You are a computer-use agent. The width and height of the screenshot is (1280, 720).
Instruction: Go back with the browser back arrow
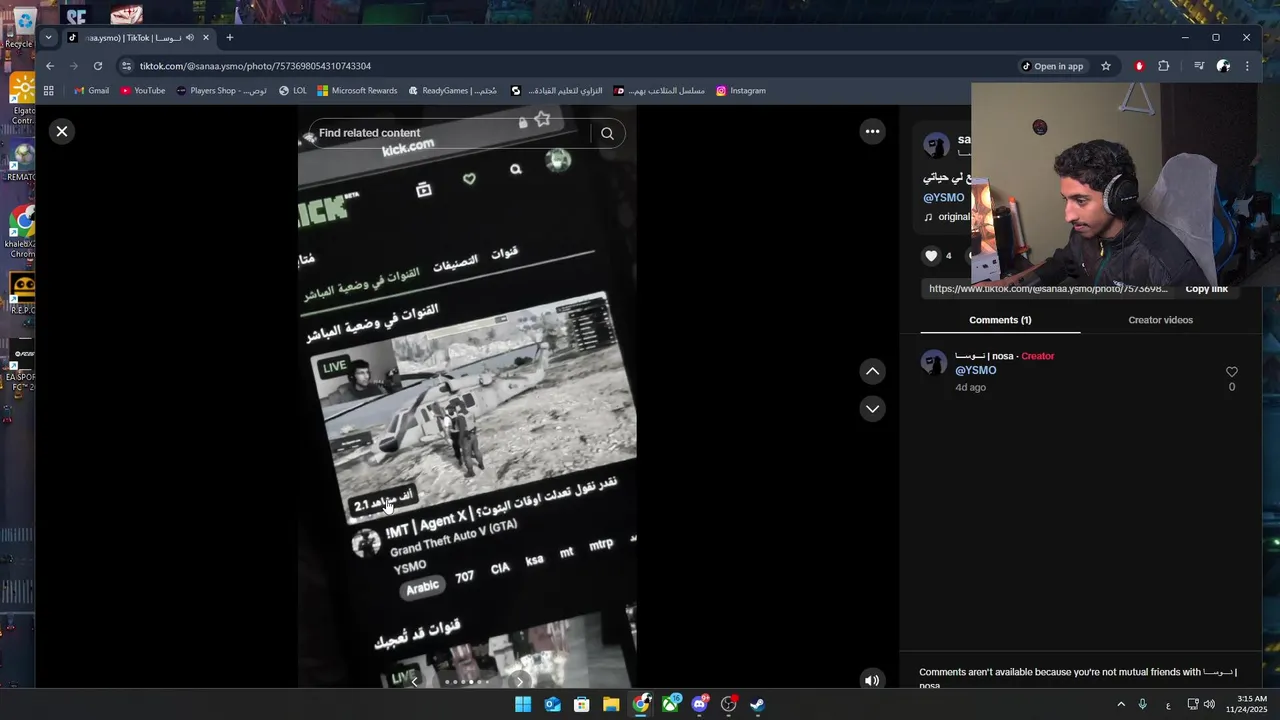(x=50, y=66)
